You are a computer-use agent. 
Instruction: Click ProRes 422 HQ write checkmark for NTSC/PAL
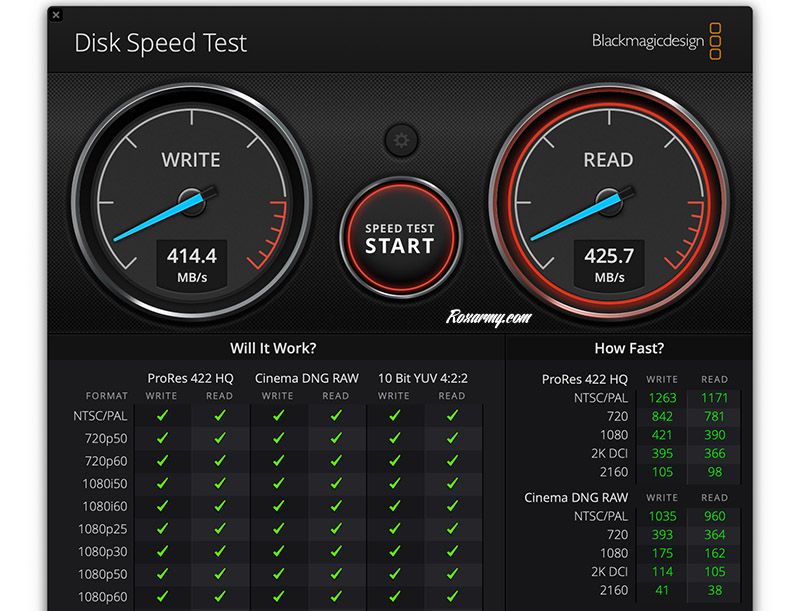click(162, 415)
